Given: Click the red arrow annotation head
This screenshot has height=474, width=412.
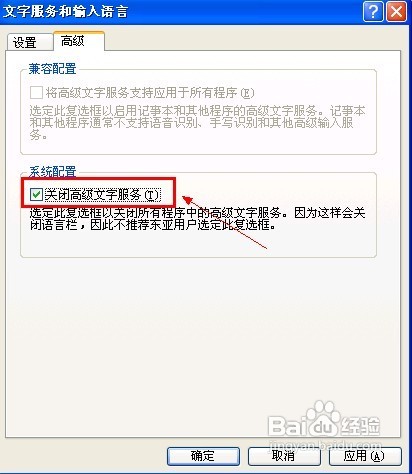Looking at the screenshot, I should tap(187, 200).
